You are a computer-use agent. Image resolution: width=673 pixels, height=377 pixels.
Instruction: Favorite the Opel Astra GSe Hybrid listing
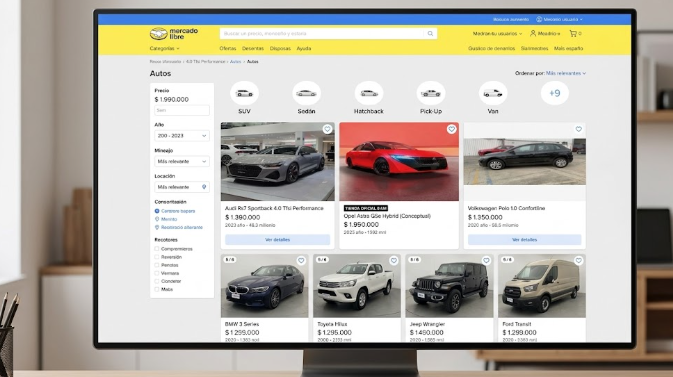[x=452, y=129]
